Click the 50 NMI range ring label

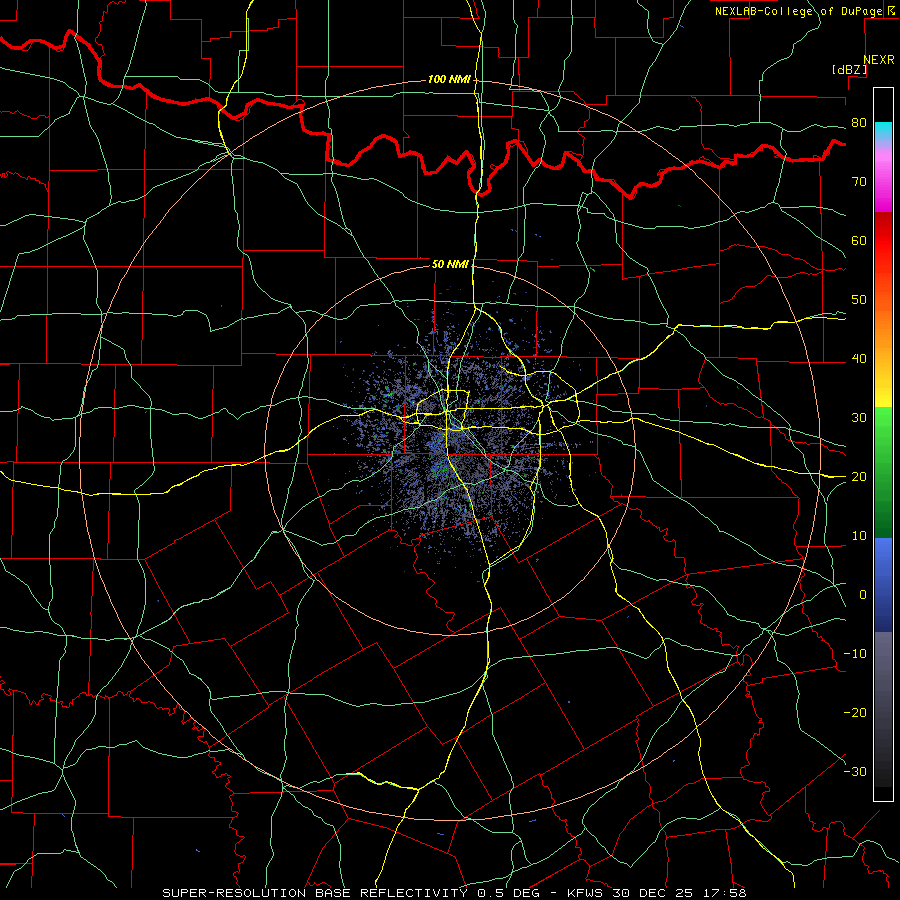click(x=450, y=264)
